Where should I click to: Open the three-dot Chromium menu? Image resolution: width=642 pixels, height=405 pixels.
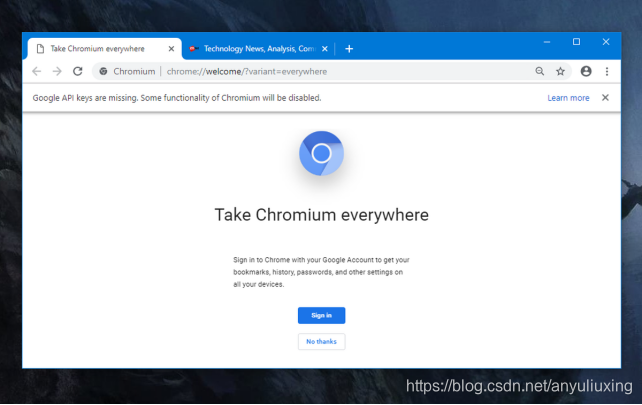tap(607, 71)
